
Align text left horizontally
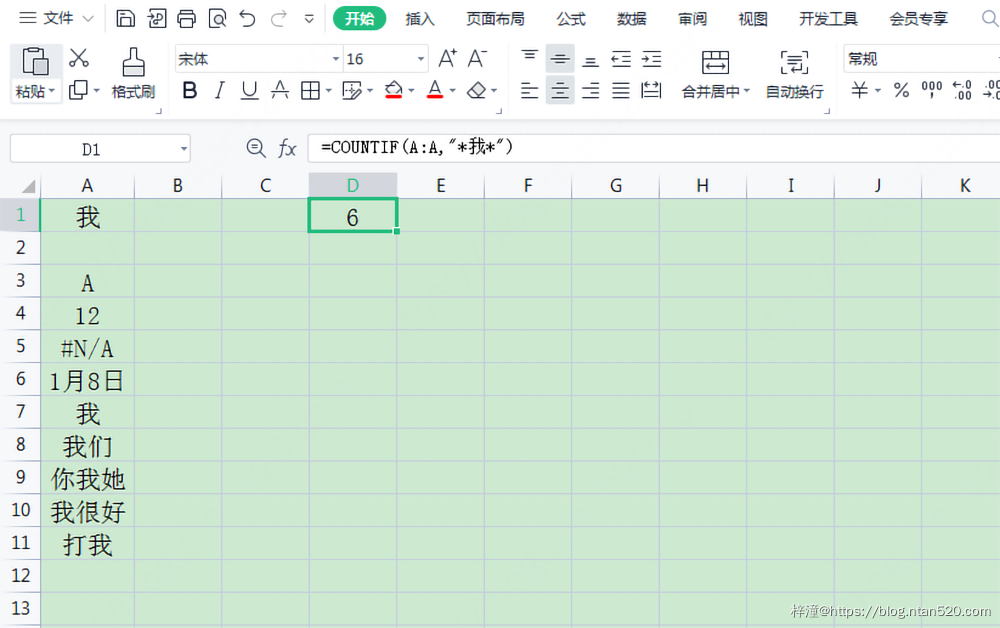[529, 91]
